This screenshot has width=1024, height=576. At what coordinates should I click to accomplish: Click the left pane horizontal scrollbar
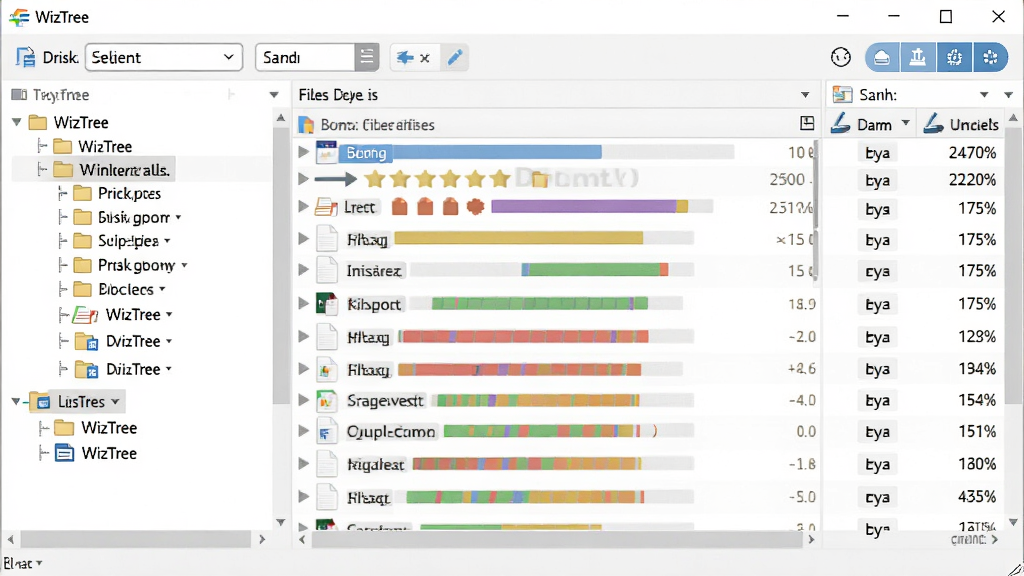[136, 539]
